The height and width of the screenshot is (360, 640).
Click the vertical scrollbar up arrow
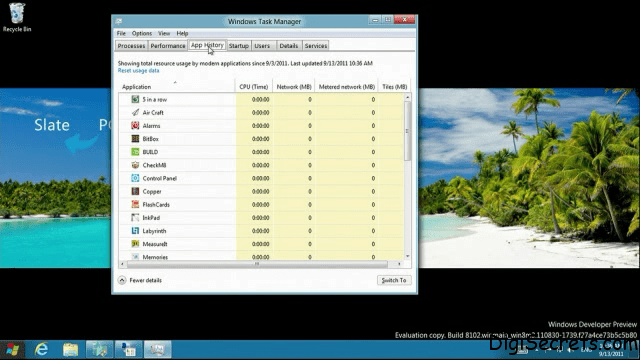[407, 98]
